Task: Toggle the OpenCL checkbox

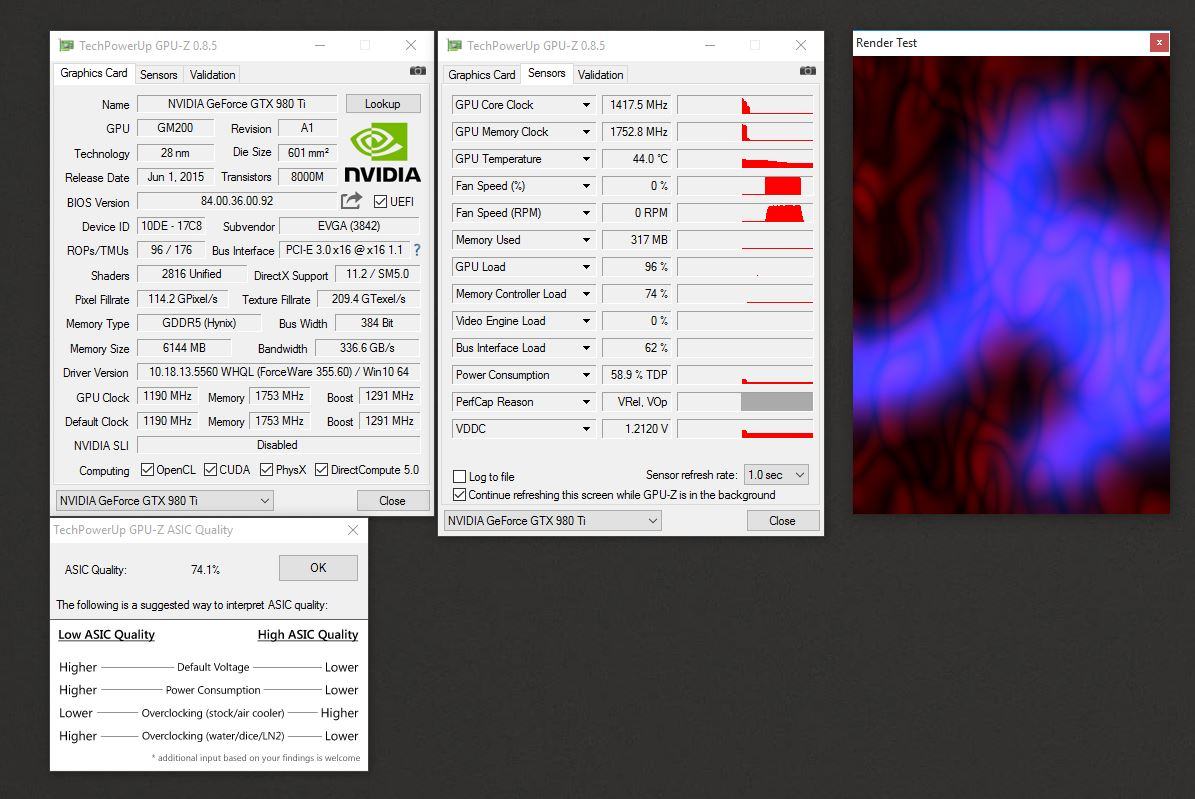Action: tap(147, 470)
